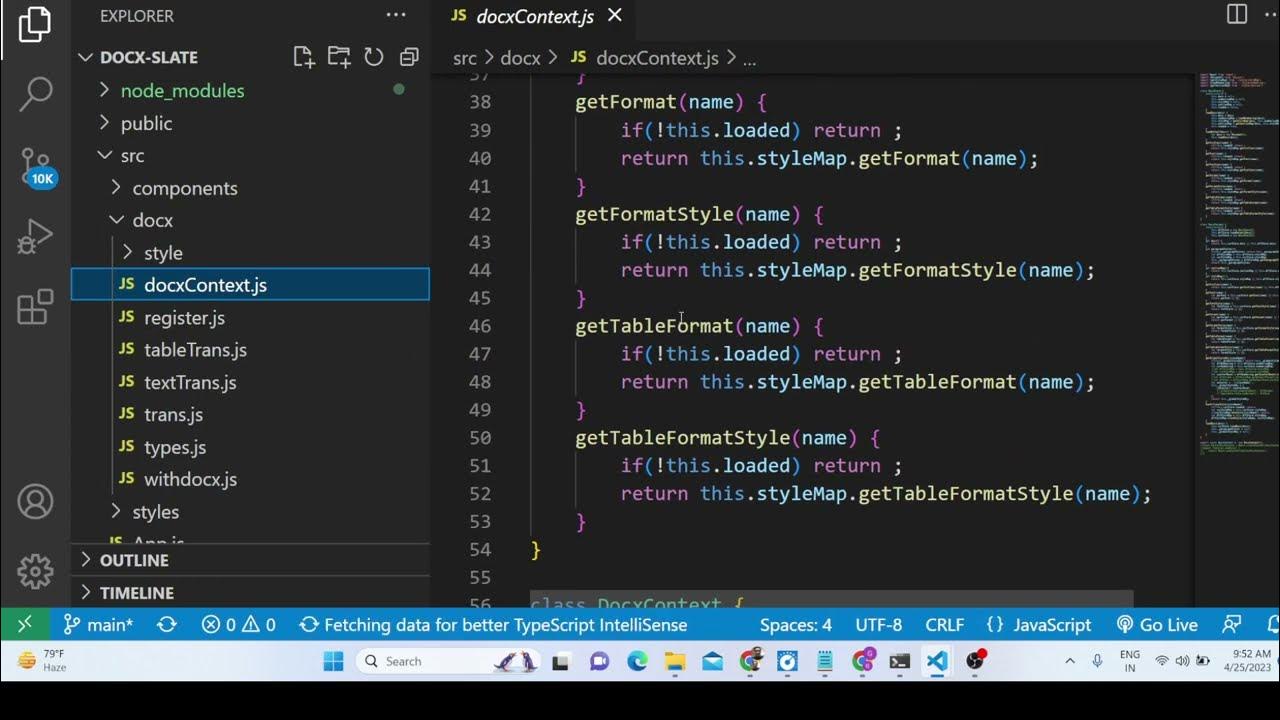
Task: Open Source Control view with 10K badge
Action: (35, 164)
